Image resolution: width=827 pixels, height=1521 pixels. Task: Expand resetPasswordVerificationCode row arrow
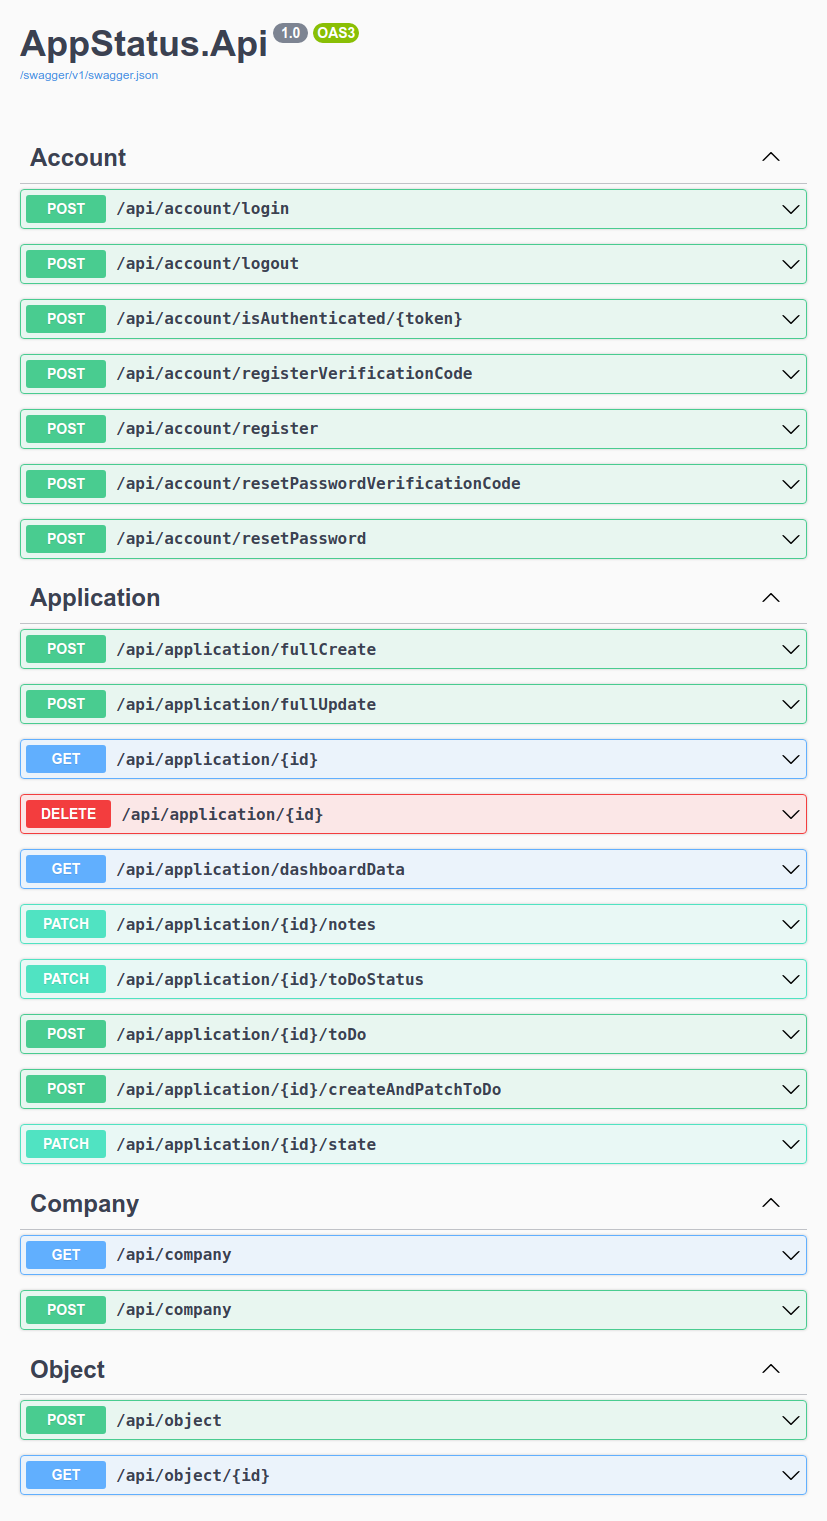[x=791, y=484]
